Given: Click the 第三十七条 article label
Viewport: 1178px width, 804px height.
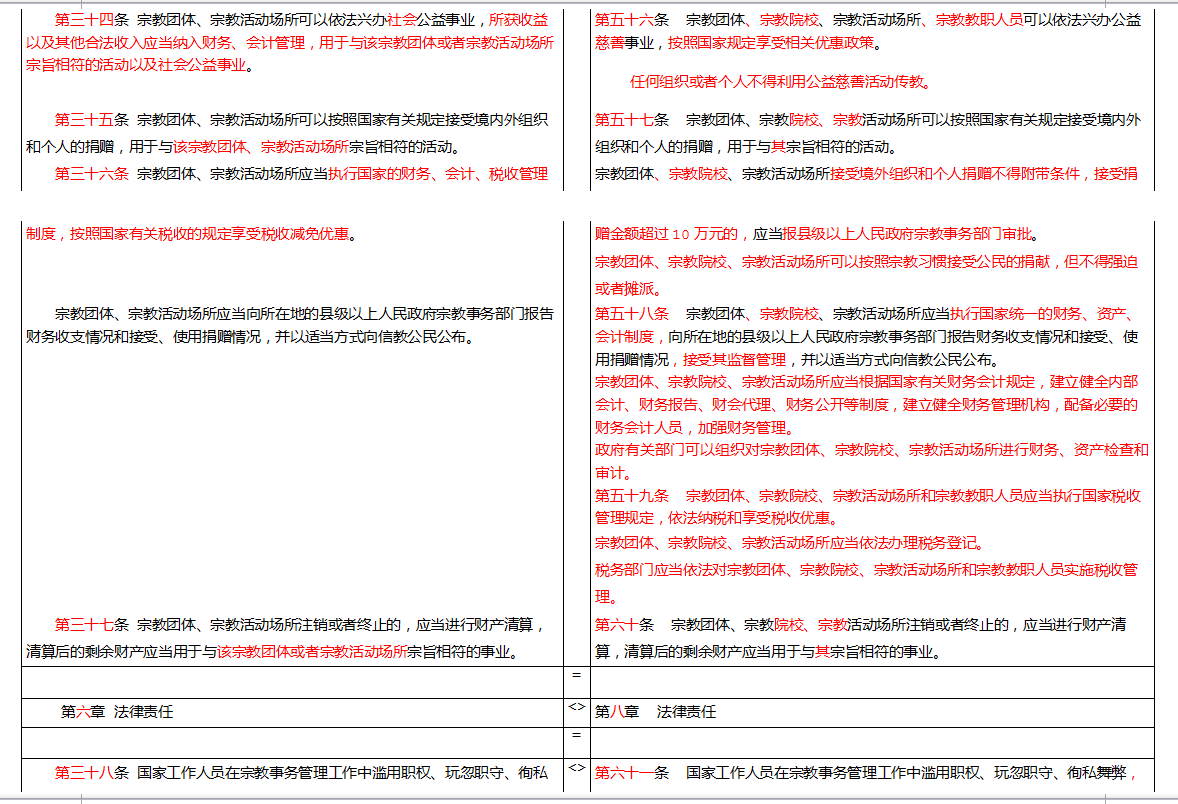Looking at the screenshot, I should (91, 625).
